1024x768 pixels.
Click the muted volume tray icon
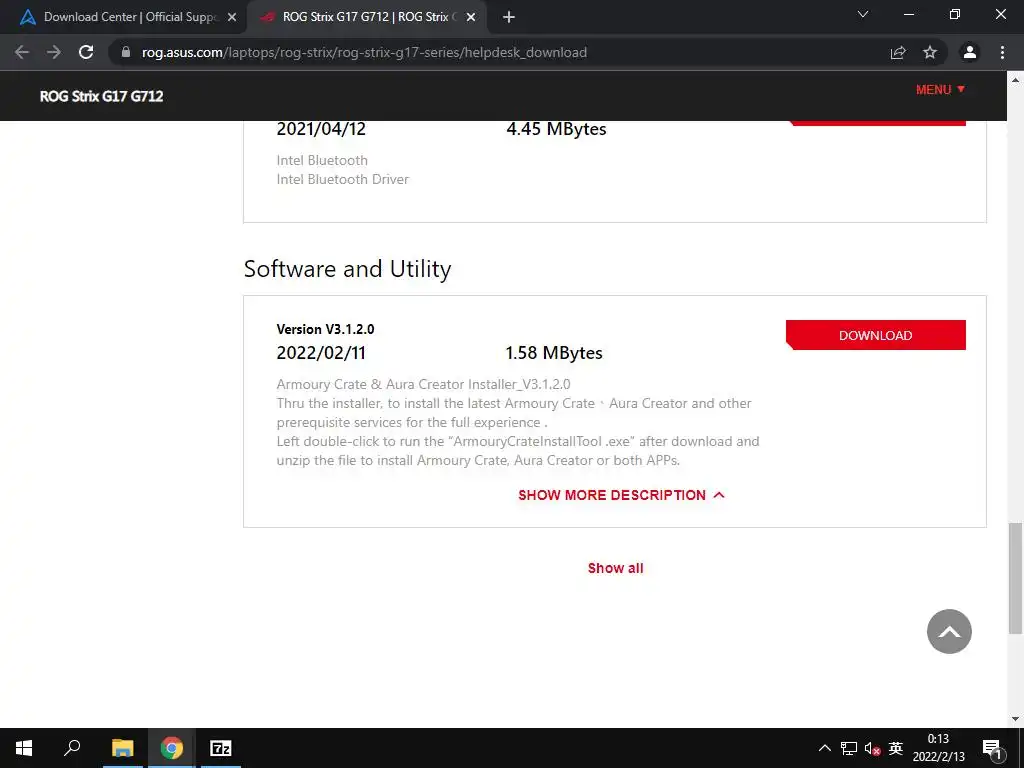point(872,748)
